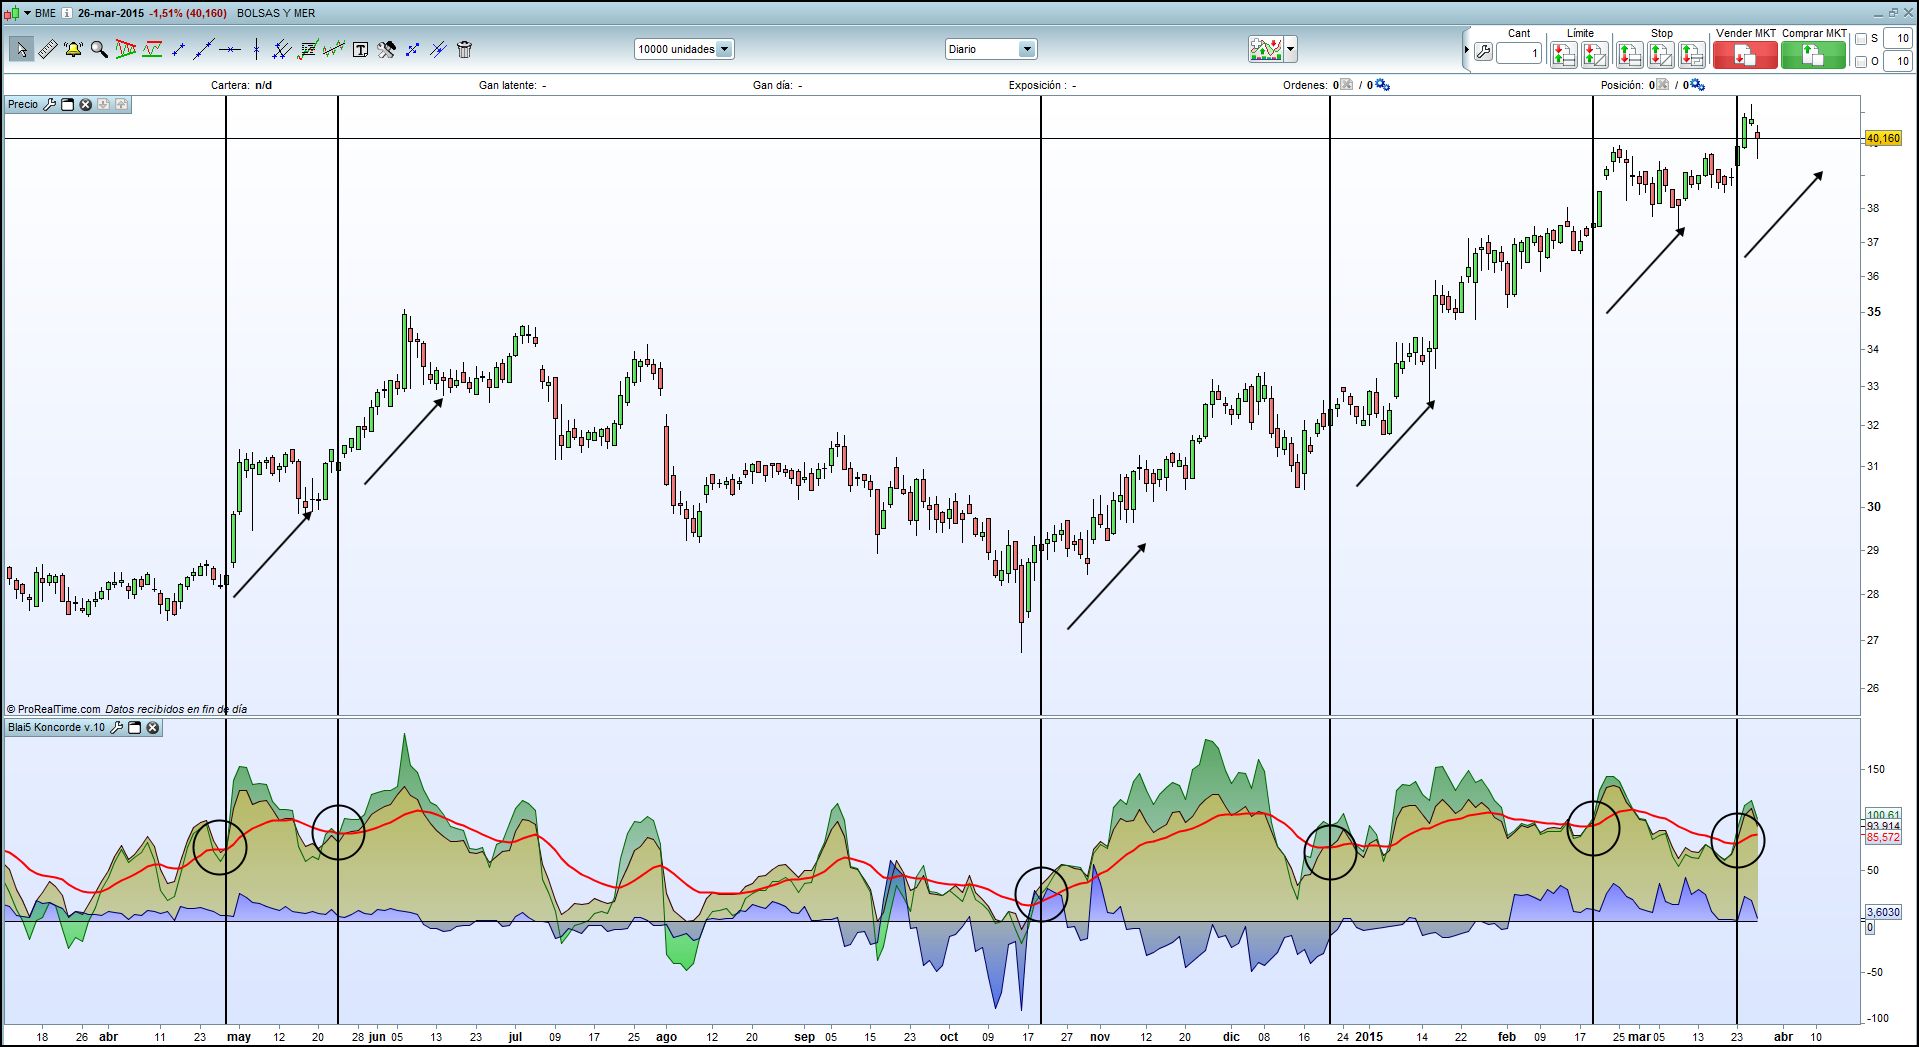Screen dimensions: 1919x1047
Task: Click the Cant quantity input field
Action: [1519, 53]
